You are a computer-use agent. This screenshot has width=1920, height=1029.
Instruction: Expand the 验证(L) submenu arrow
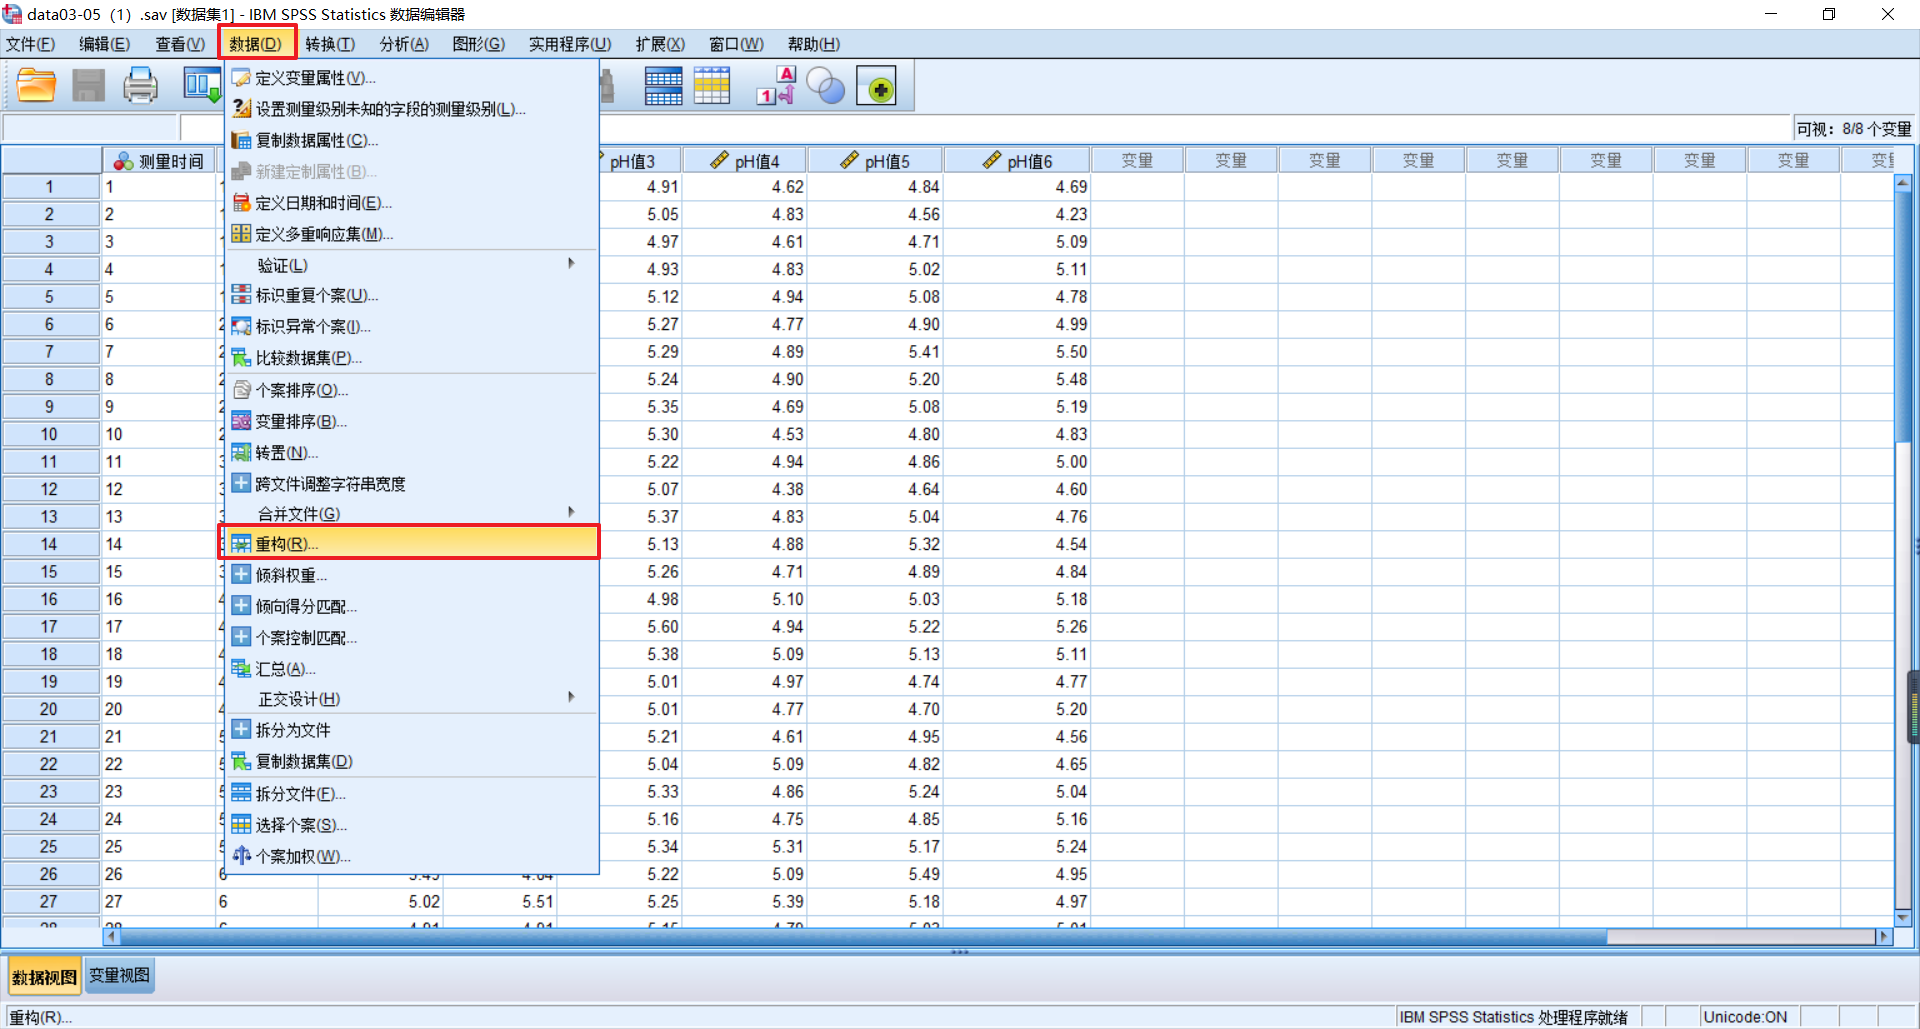coord(571,264)
